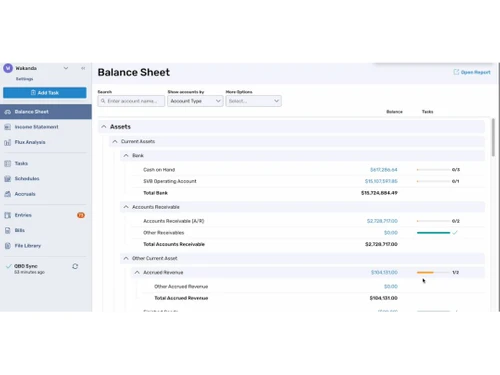Click the SVB Operating Account name
This screenshot has height=375, width=500.
[x=170, y=181]
